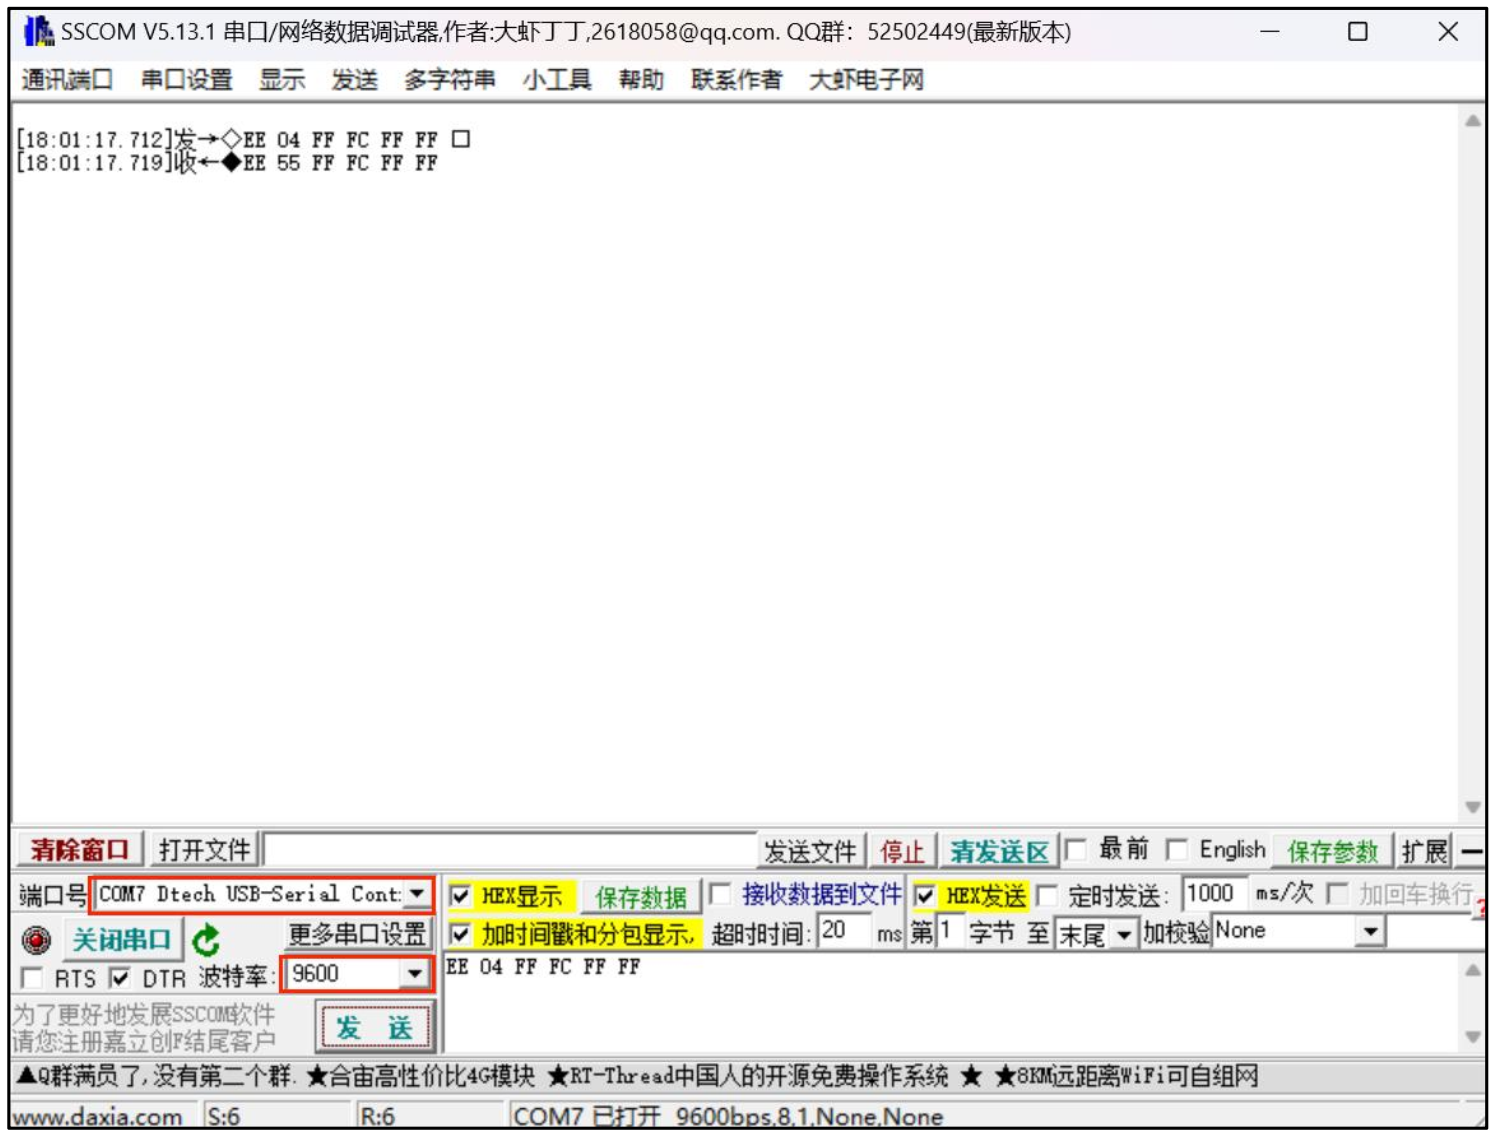The width and height of the screenshot is (1494, 1134).
Task: Enable 接收数据到文件 checkbox
Action: [719, 894]
